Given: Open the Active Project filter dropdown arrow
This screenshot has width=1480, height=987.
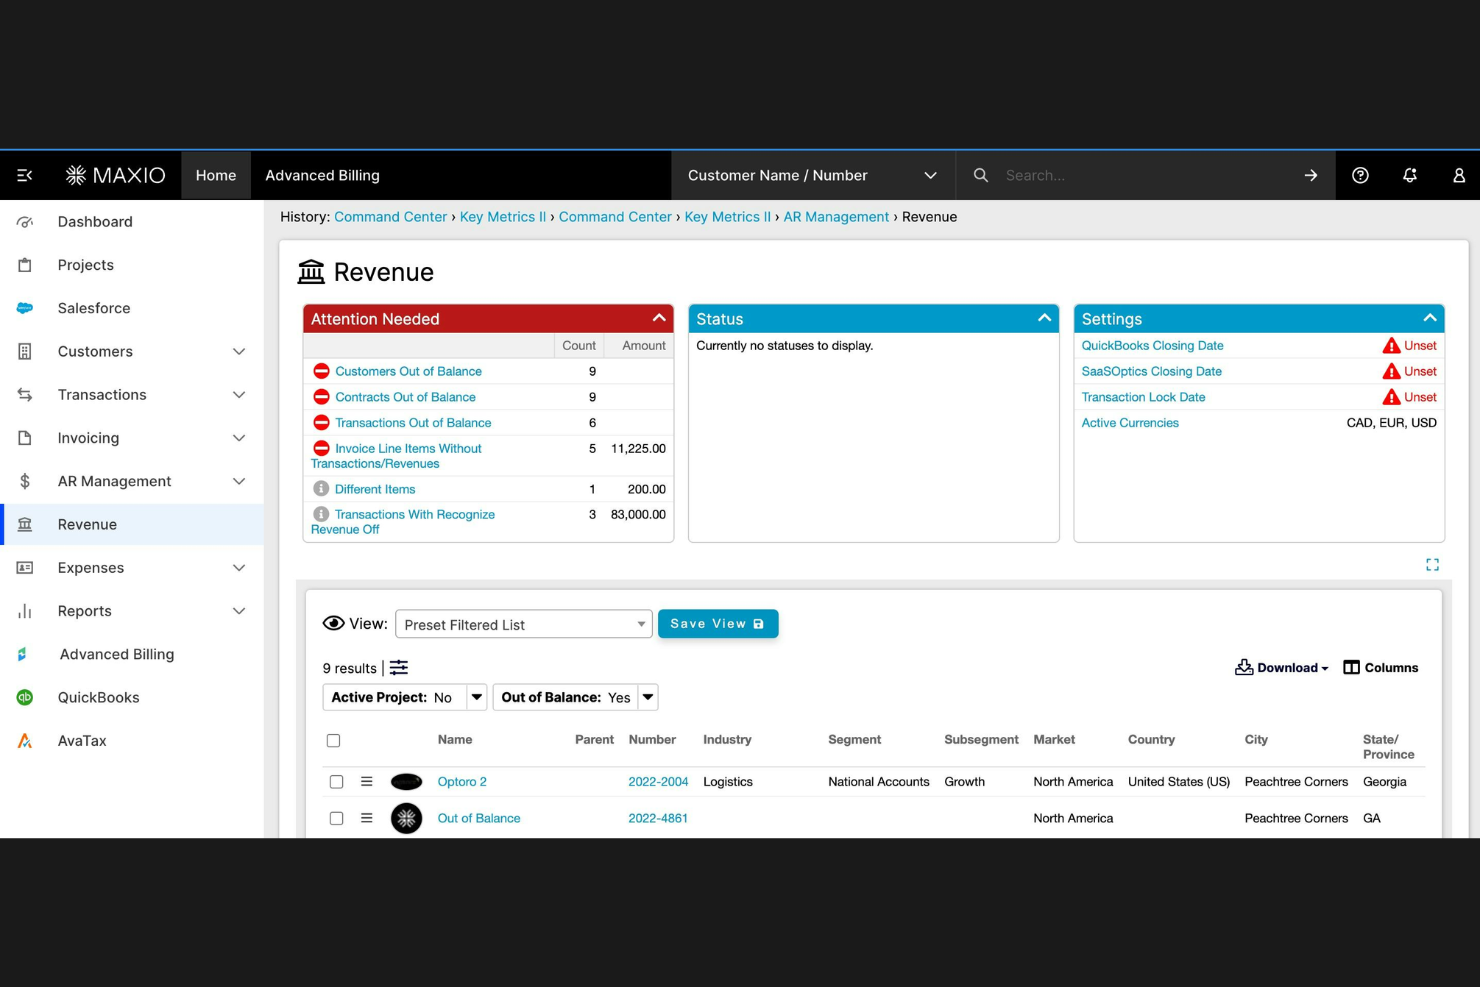Looking at the screenshot, I should click(x=476, y=697).
